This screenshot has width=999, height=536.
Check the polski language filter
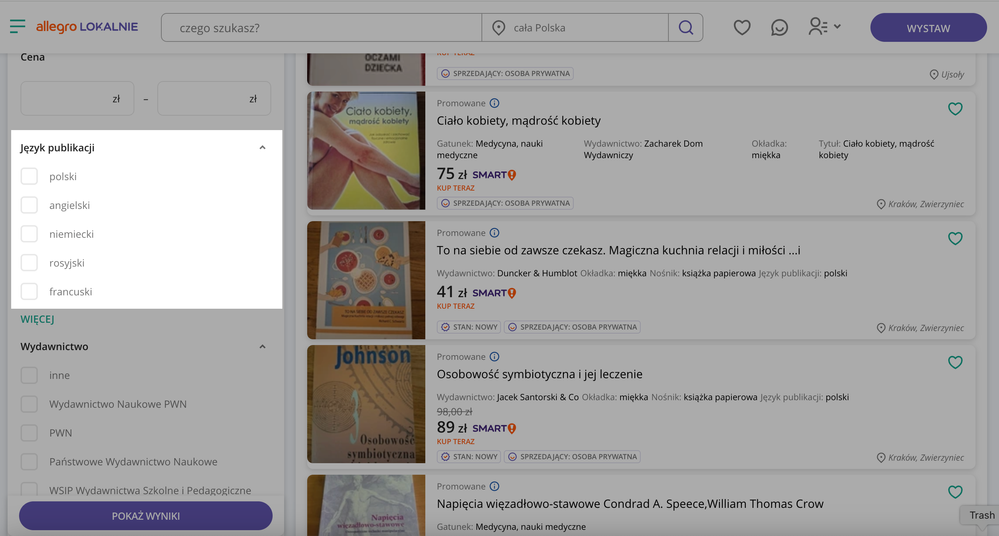tap(29, 177)
